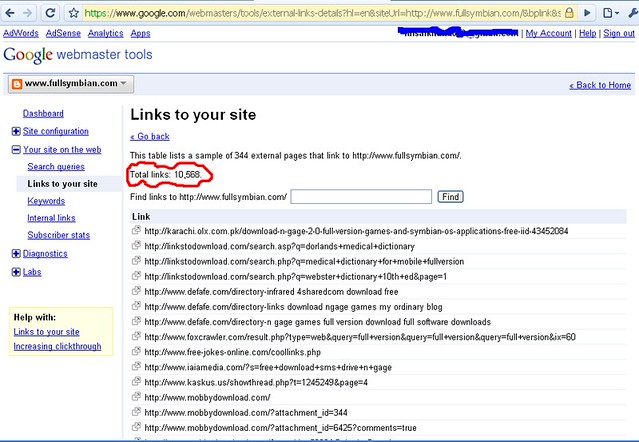Image resolution: width=639 pixels, height=442 pixels.
Task: Open Apps from top bar
Action: 141,33
